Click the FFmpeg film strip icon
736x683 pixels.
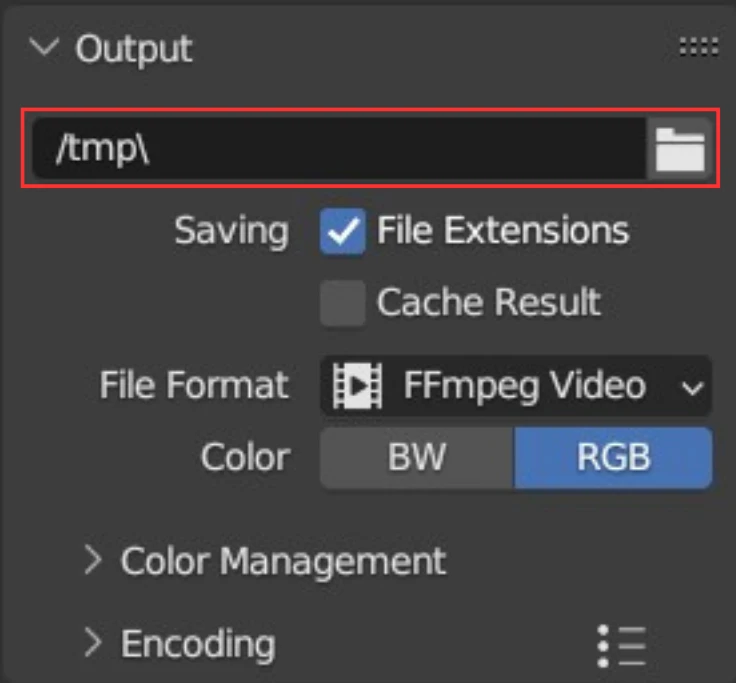tap(357, 386)
